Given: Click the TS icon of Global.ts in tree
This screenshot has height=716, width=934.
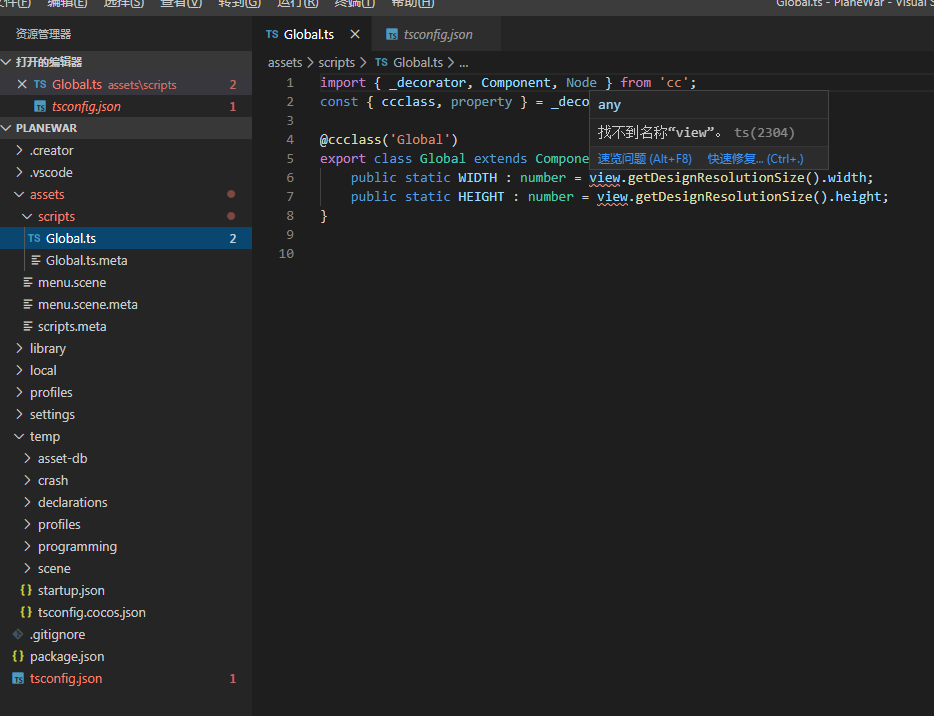Looking at the screenshot, I should pyautogui.click(x=34, y=239).
